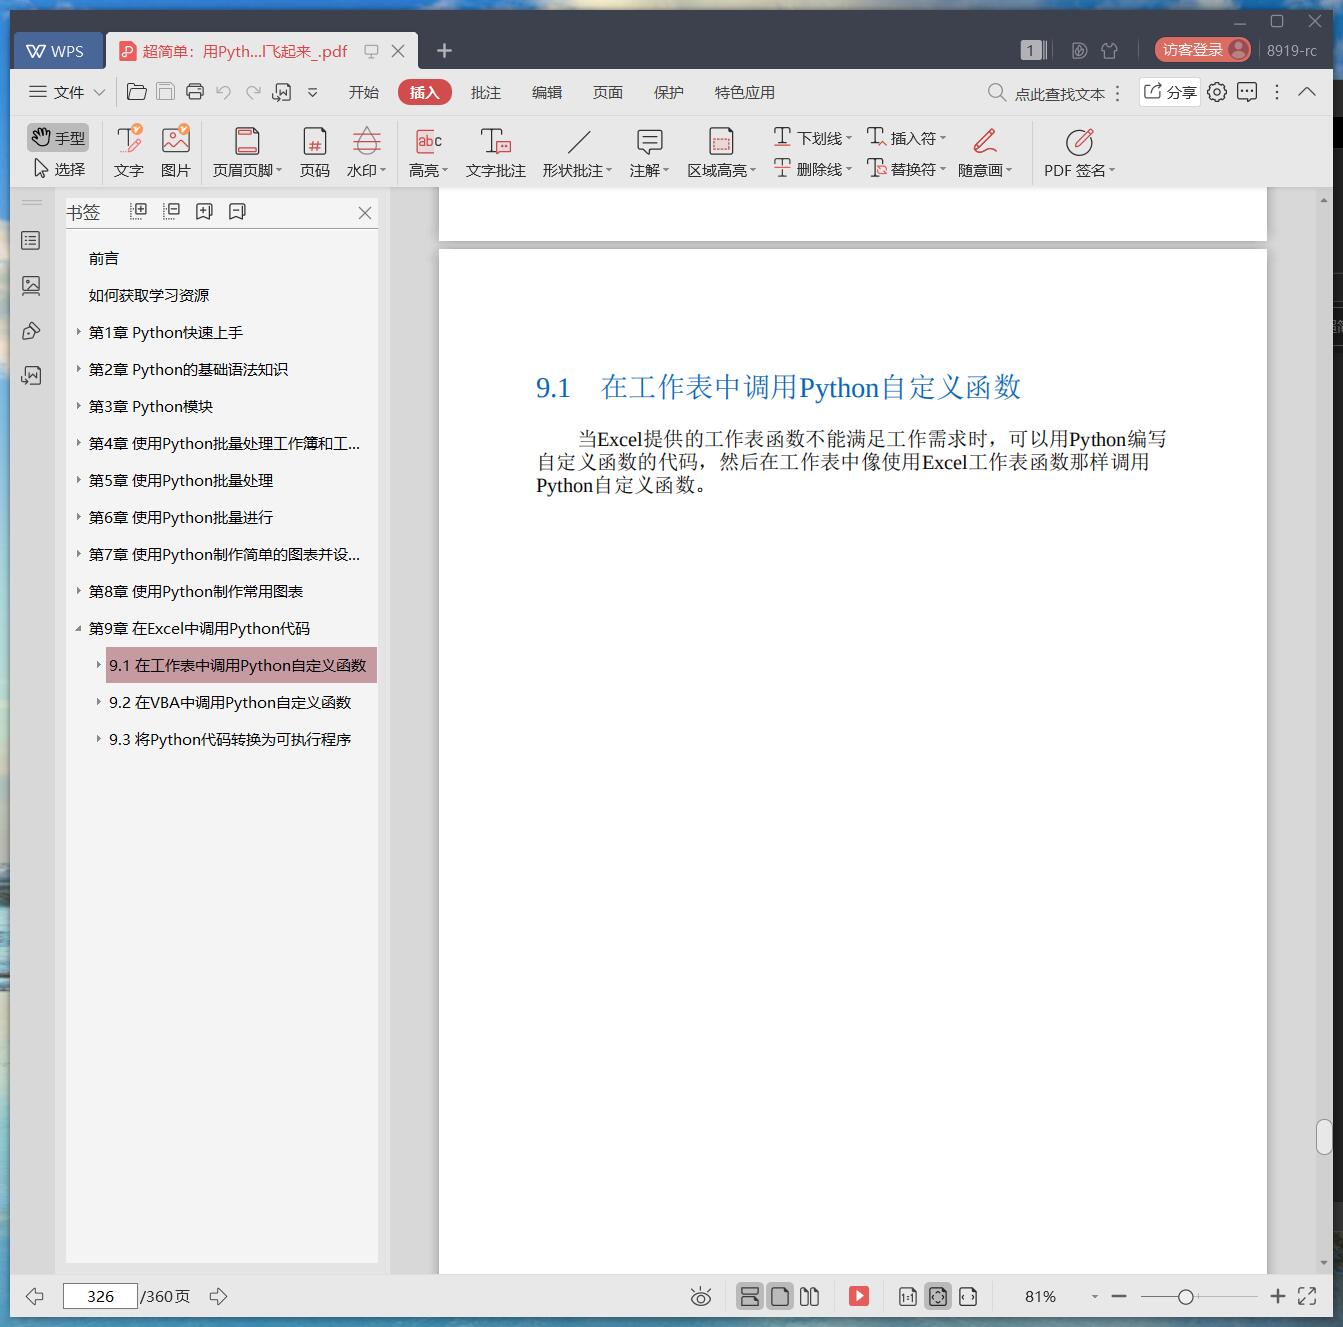Click the 分享 share button
Viewport: 1343px width, 1327px height.
tap(1170, 92)
